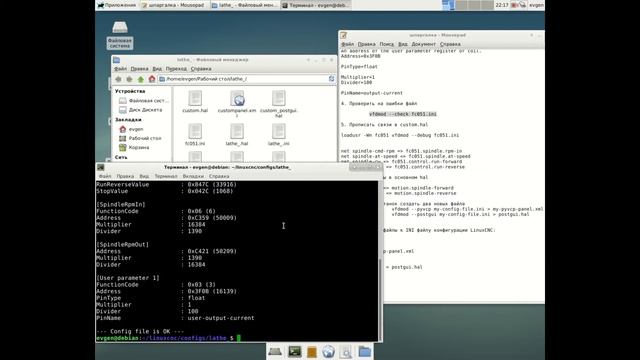Open evgen user menu in panel
The width and height of the screenshot is (640, 360).
(x=536, y=5)
